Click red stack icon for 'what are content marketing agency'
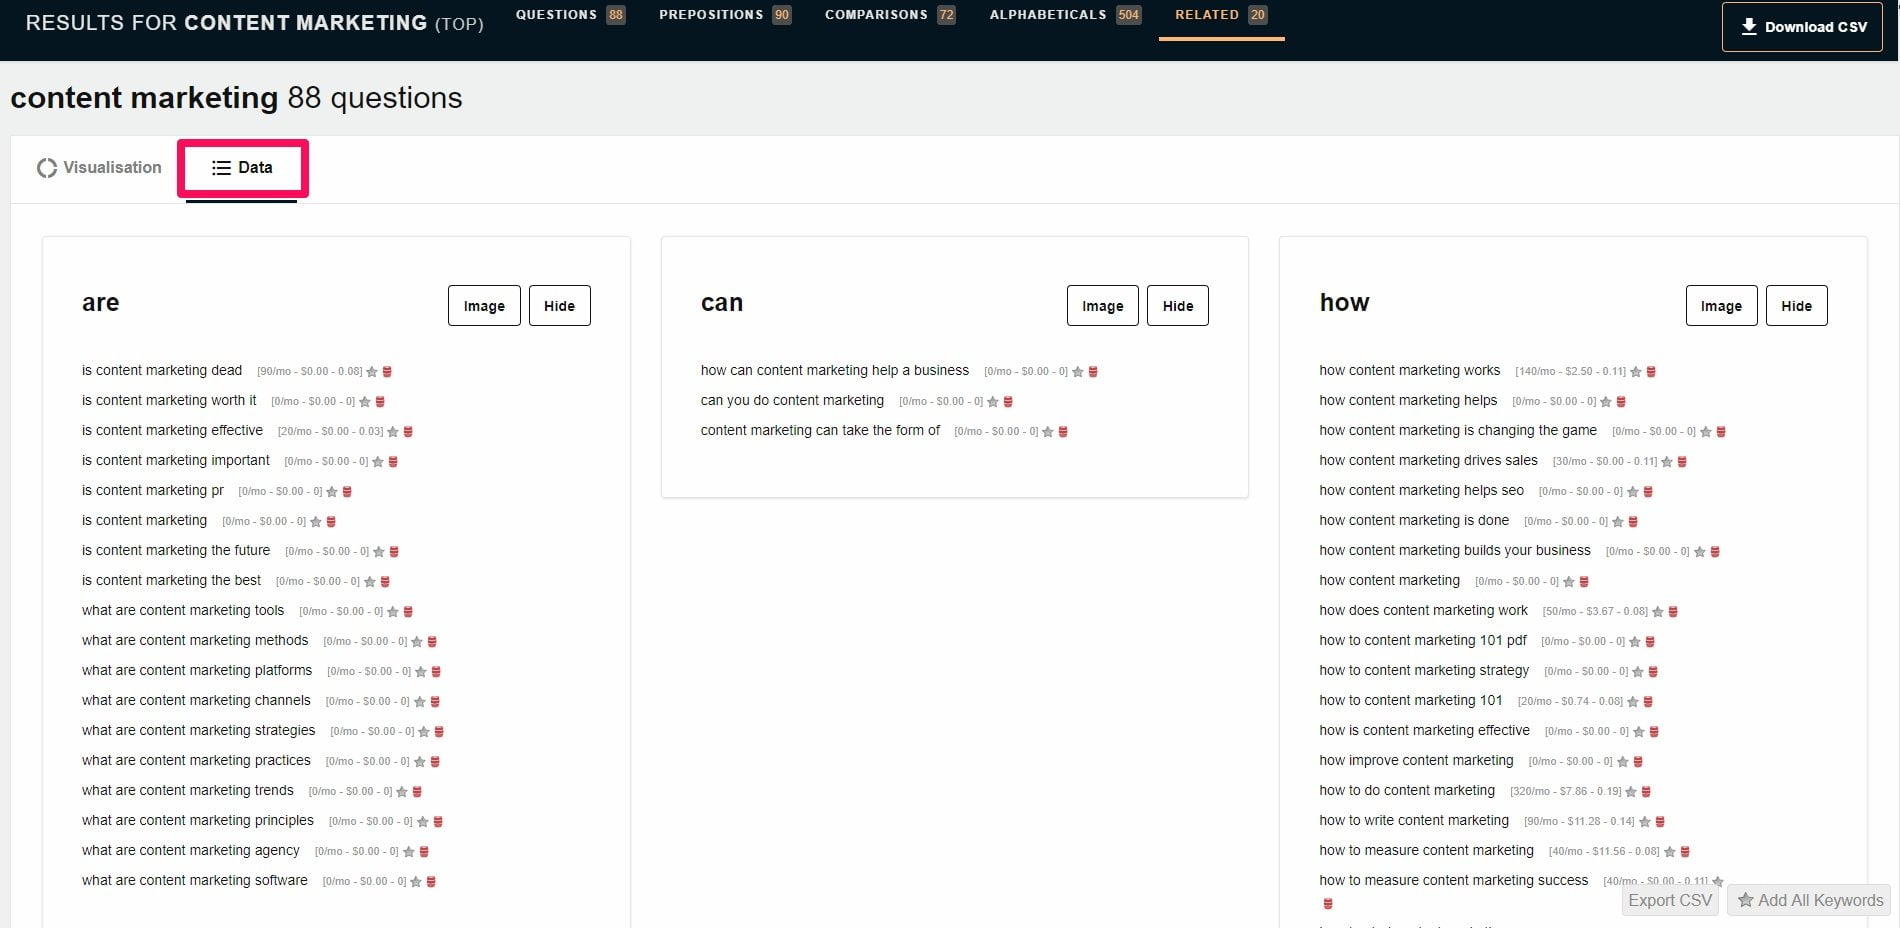This screenshot has height=928, width=1900. click(x=424, y=852)
